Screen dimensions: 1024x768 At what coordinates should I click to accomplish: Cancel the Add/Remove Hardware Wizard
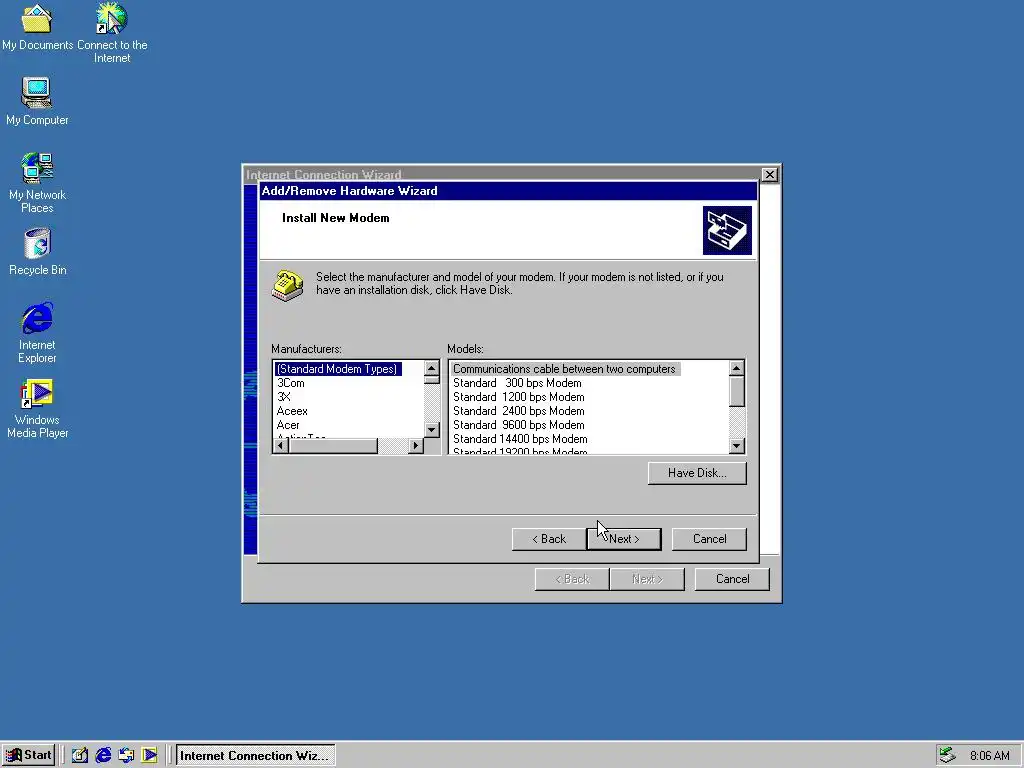point(709,539)
